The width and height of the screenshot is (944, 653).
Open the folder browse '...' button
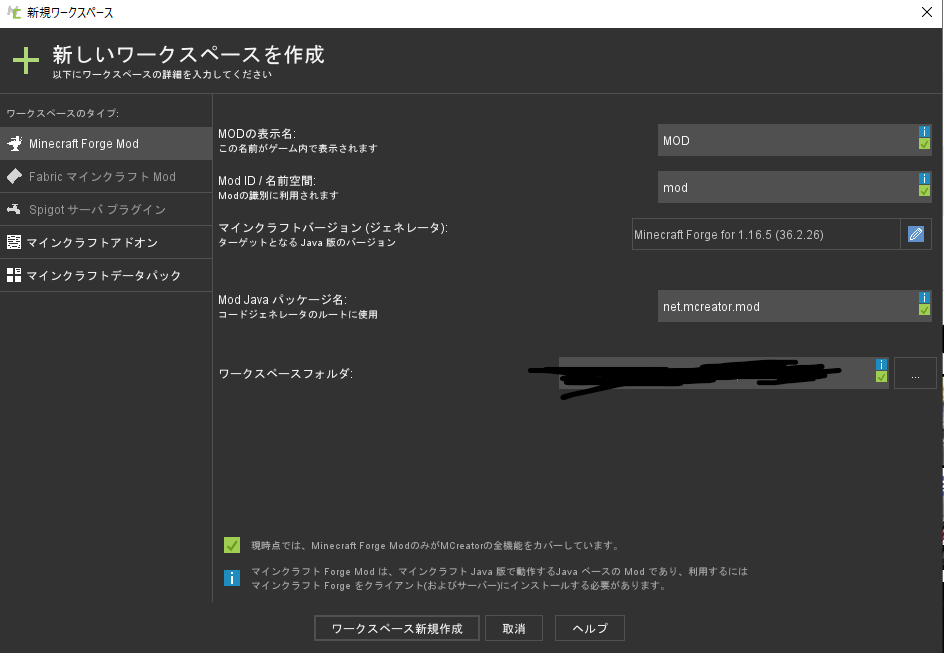[x=915, y=373]
